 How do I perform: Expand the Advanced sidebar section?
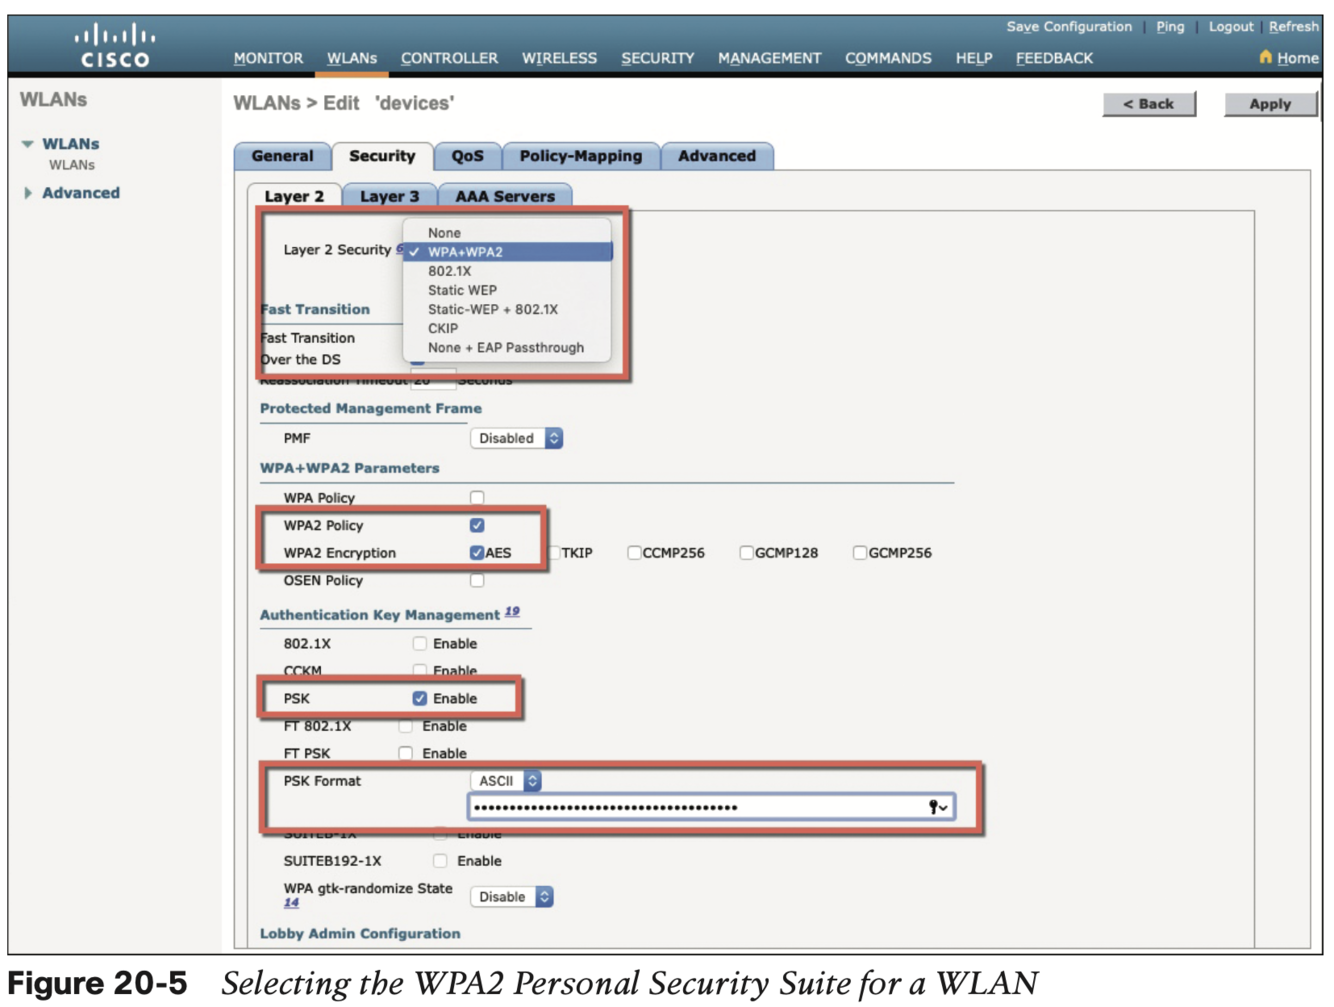pyautogui.click(x=28, y=193)
